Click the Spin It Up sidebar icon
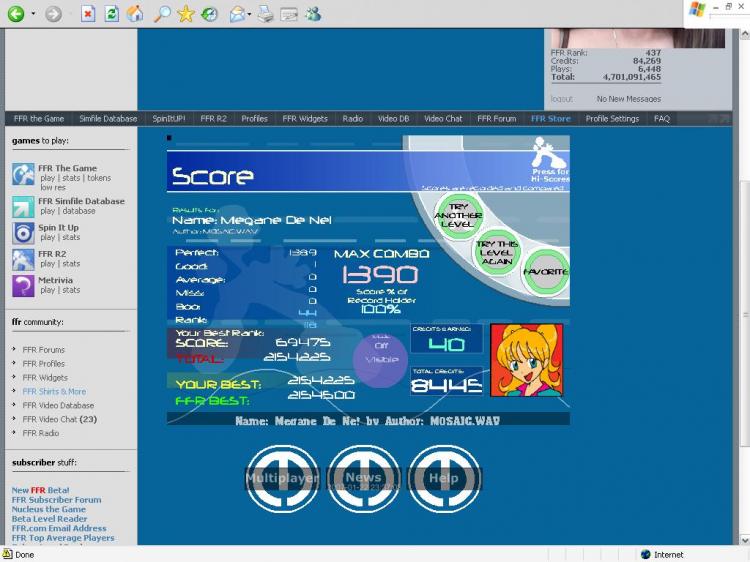 [x=23, y=233]
